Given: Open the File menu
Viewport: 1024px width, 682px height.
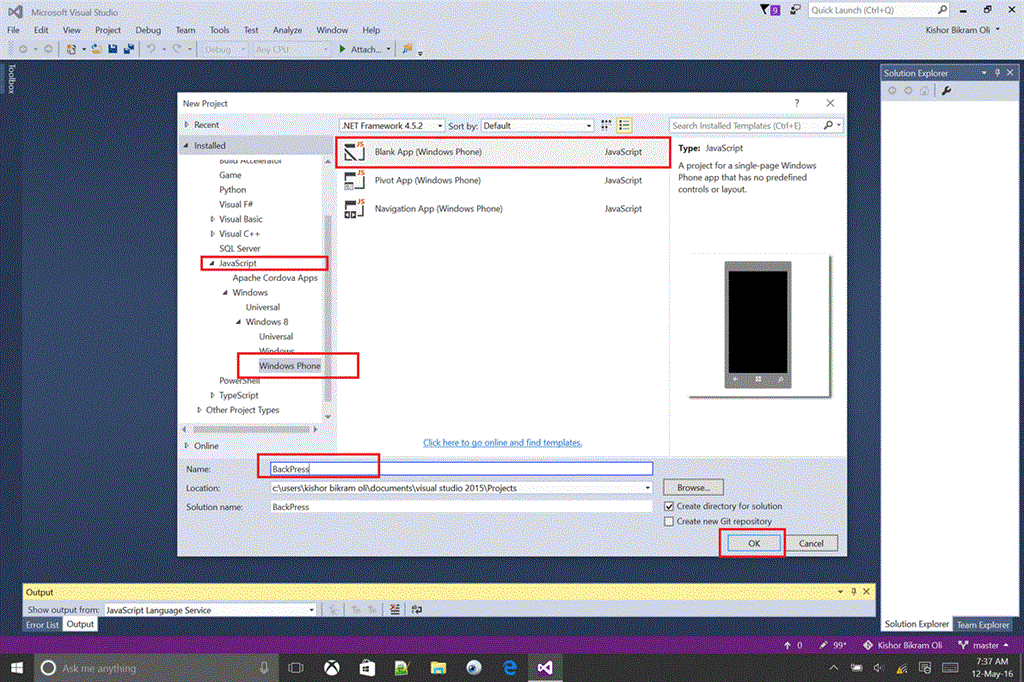Looking at the screenshot, I should (x=13, y=30).
